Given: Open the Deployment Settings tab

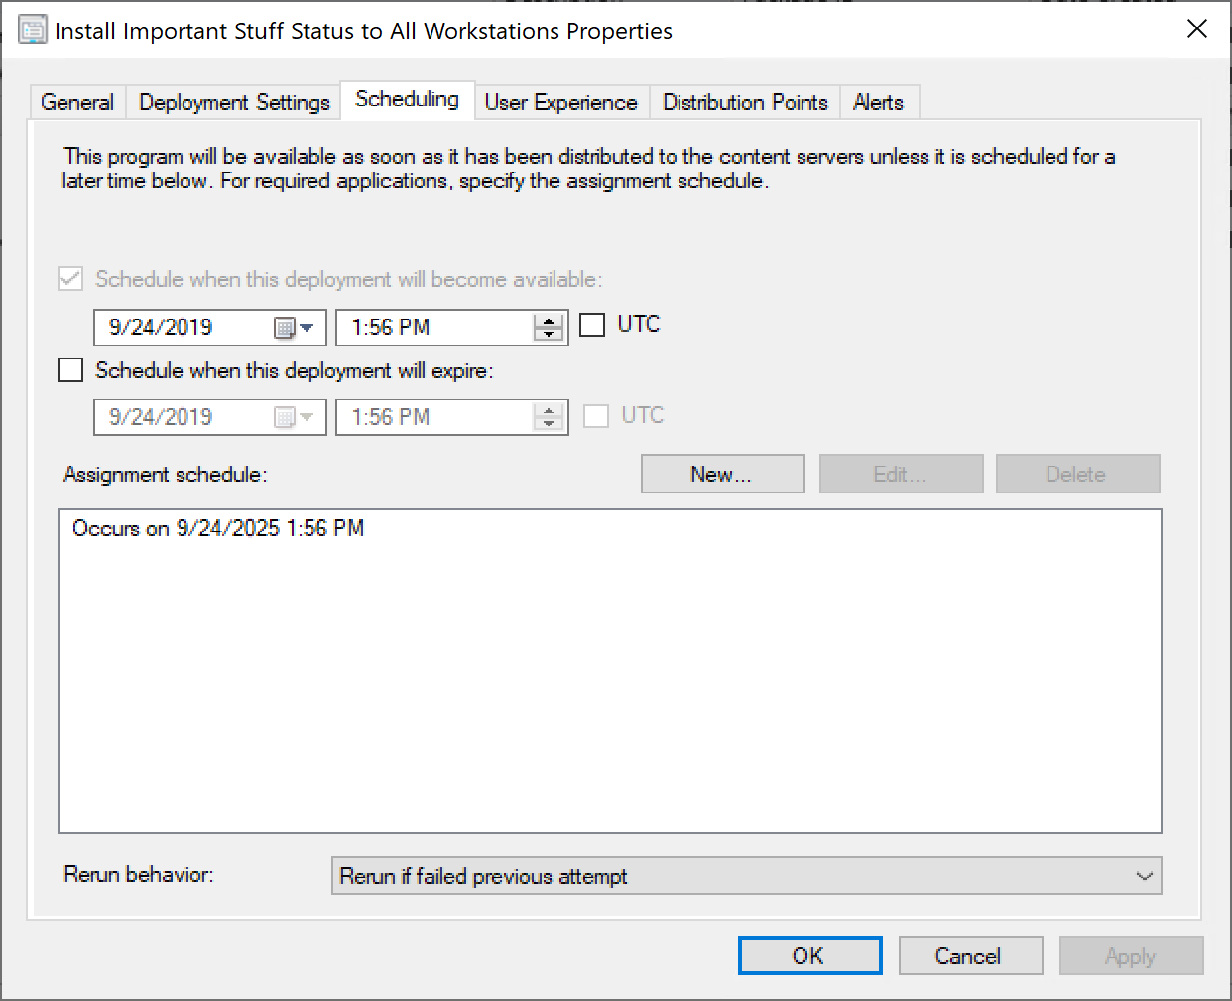Looking at the screenshot, I should click(x=234, y=103).
